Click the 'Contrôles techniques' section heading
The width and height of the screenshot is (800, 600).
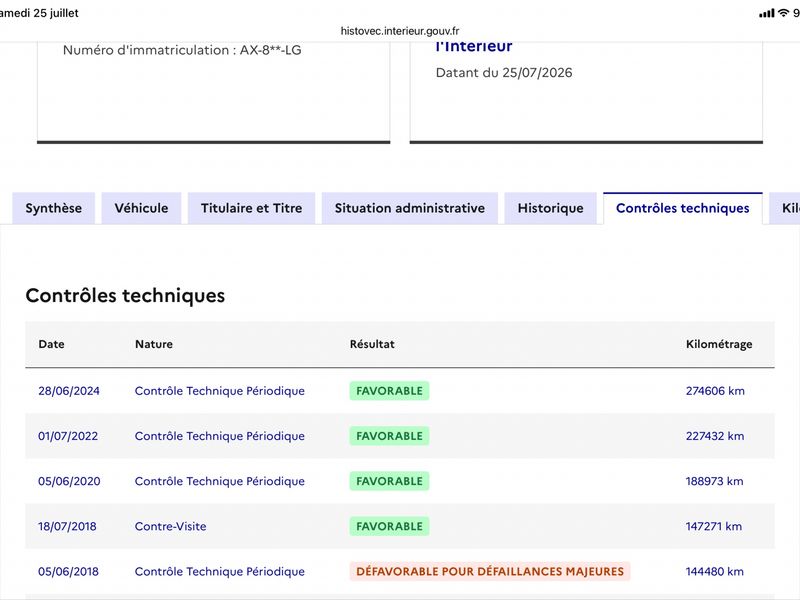tap(125, 295)
